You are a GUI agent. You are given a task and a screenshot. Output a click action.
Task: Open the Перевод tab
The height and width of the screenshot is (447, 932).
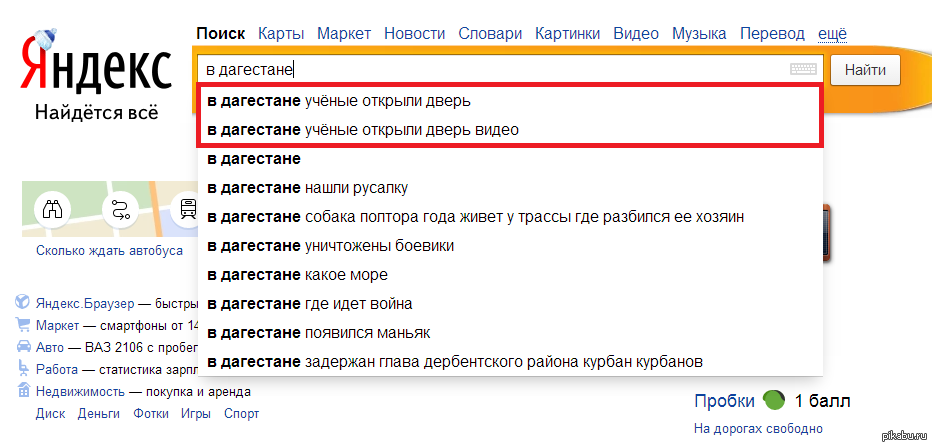click(772, 34)
